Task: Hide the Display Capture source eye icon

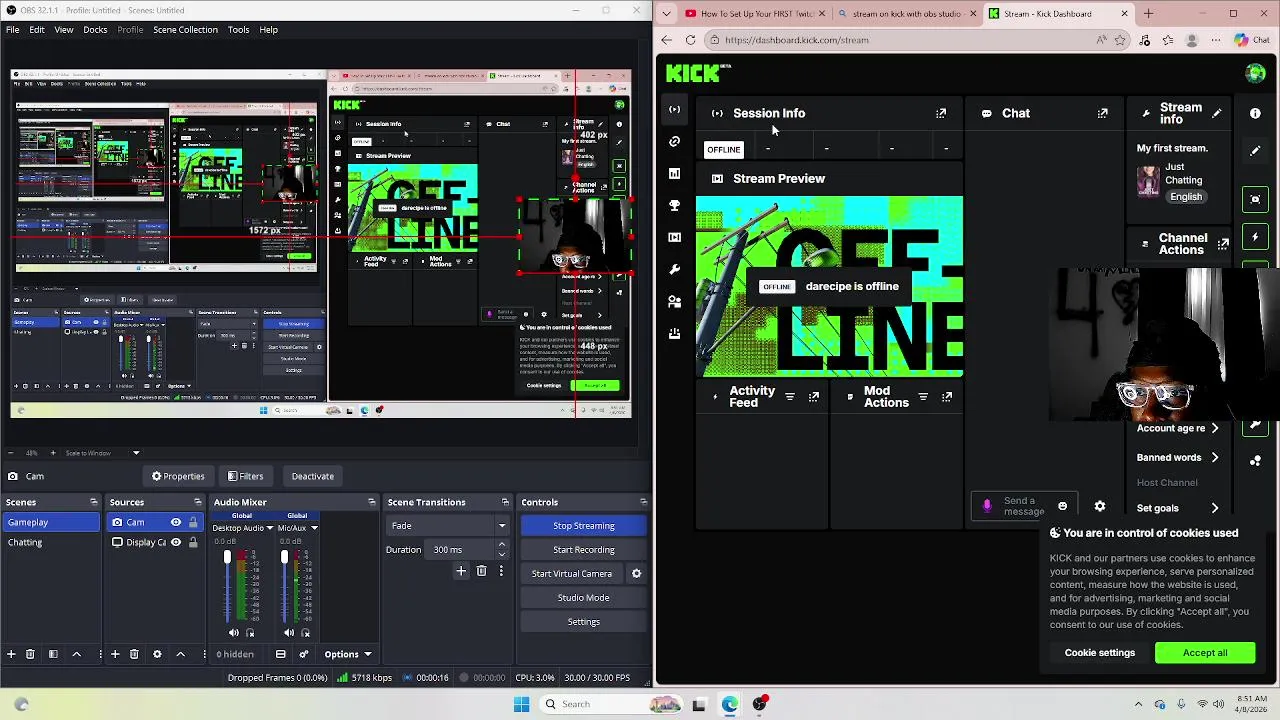Action: (x=176, y=542)
